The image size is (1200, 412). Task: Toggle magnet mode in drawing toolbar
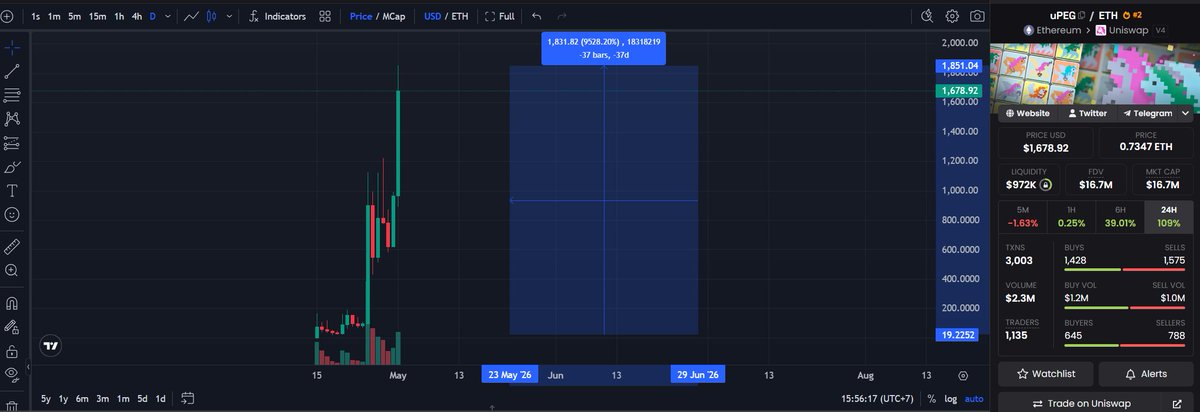click(12, 303)
